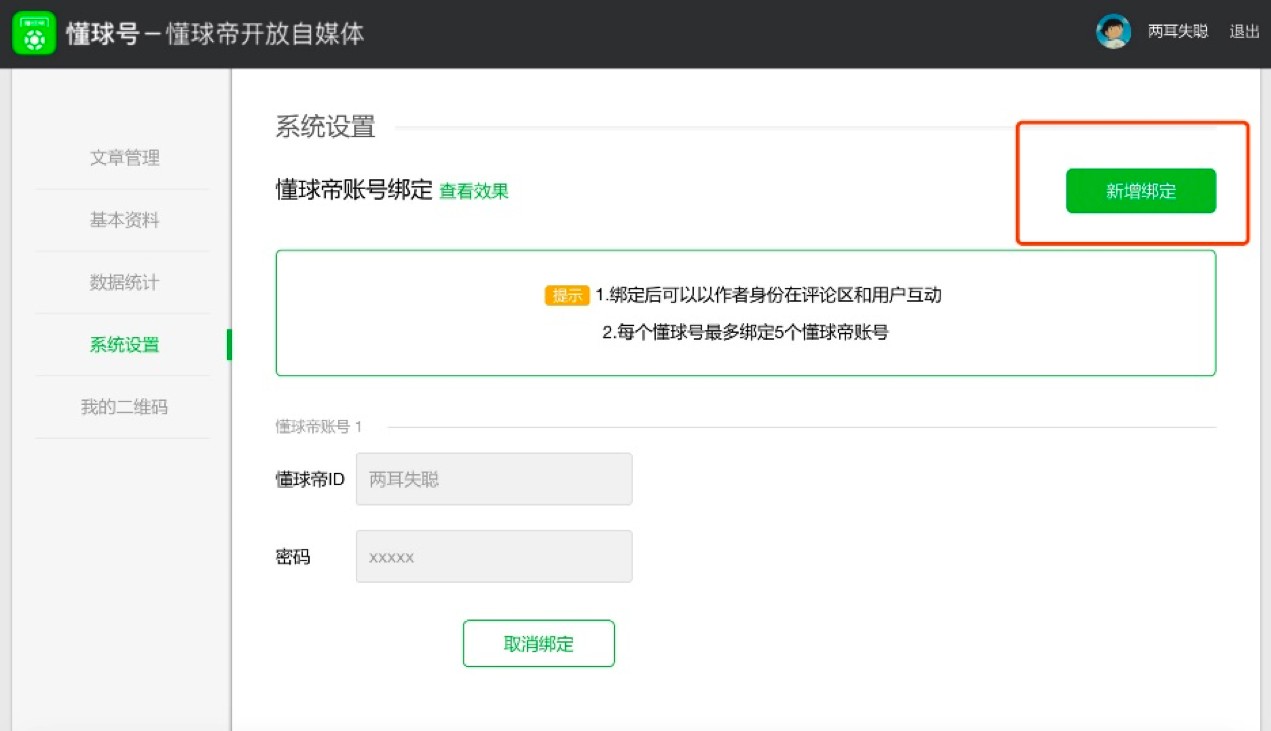
Task: Open 文章管理 in the sidebar
Action: tap(124, 158)
